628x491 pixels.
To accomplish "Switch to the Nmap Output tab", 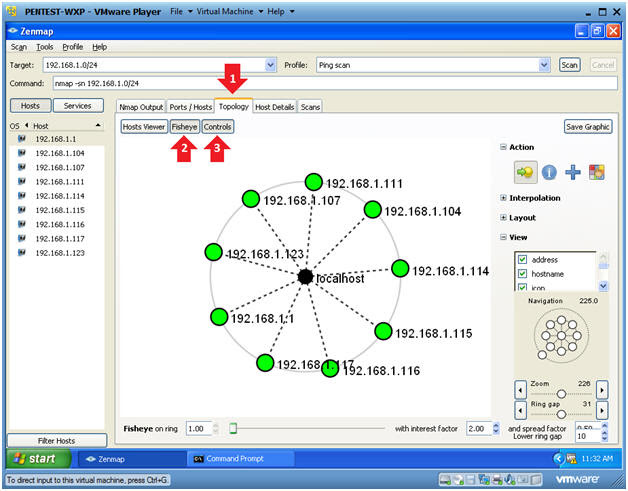I will pos(141,107).
